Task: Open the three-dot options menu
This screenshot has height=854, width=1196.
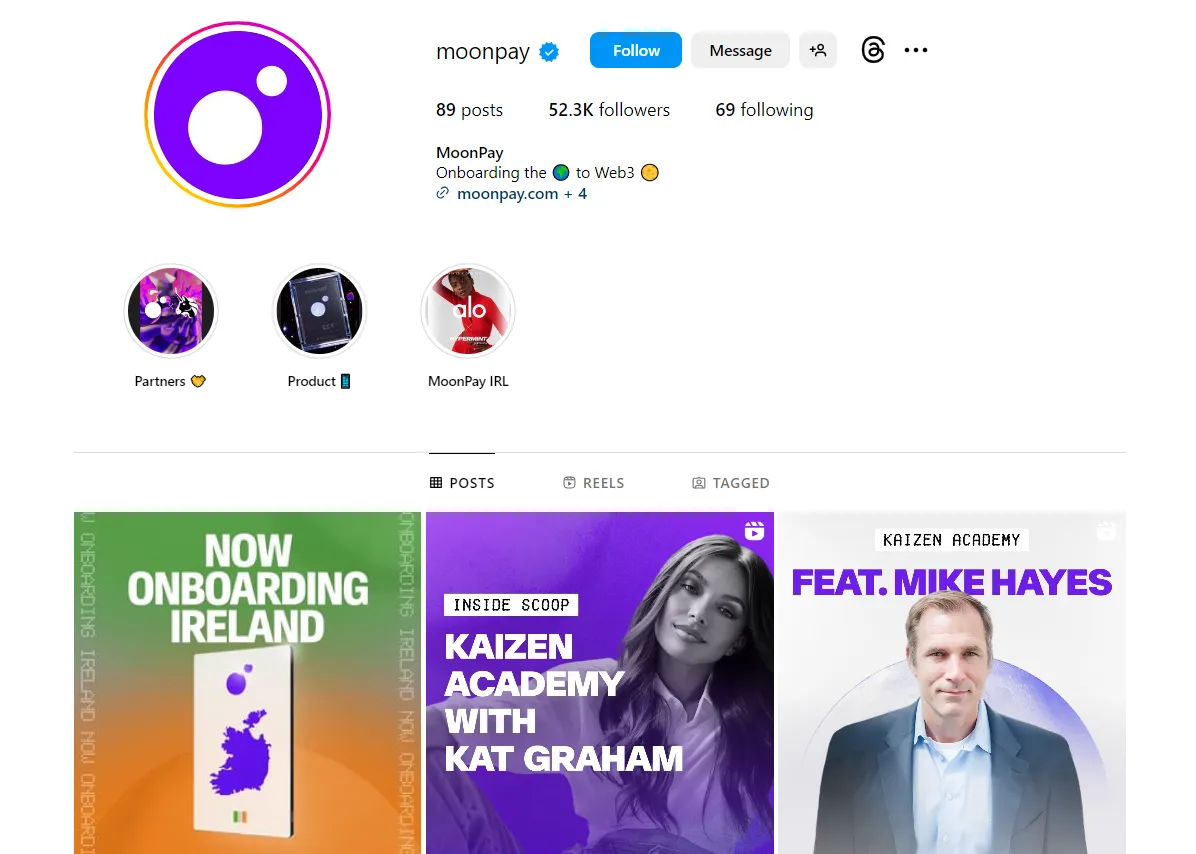Action: coord(915,50)
